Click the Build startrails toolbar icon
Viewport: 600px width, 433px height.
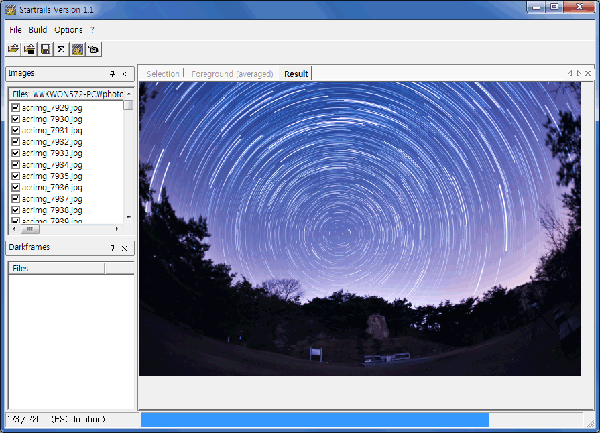click(x=77, y=49)
